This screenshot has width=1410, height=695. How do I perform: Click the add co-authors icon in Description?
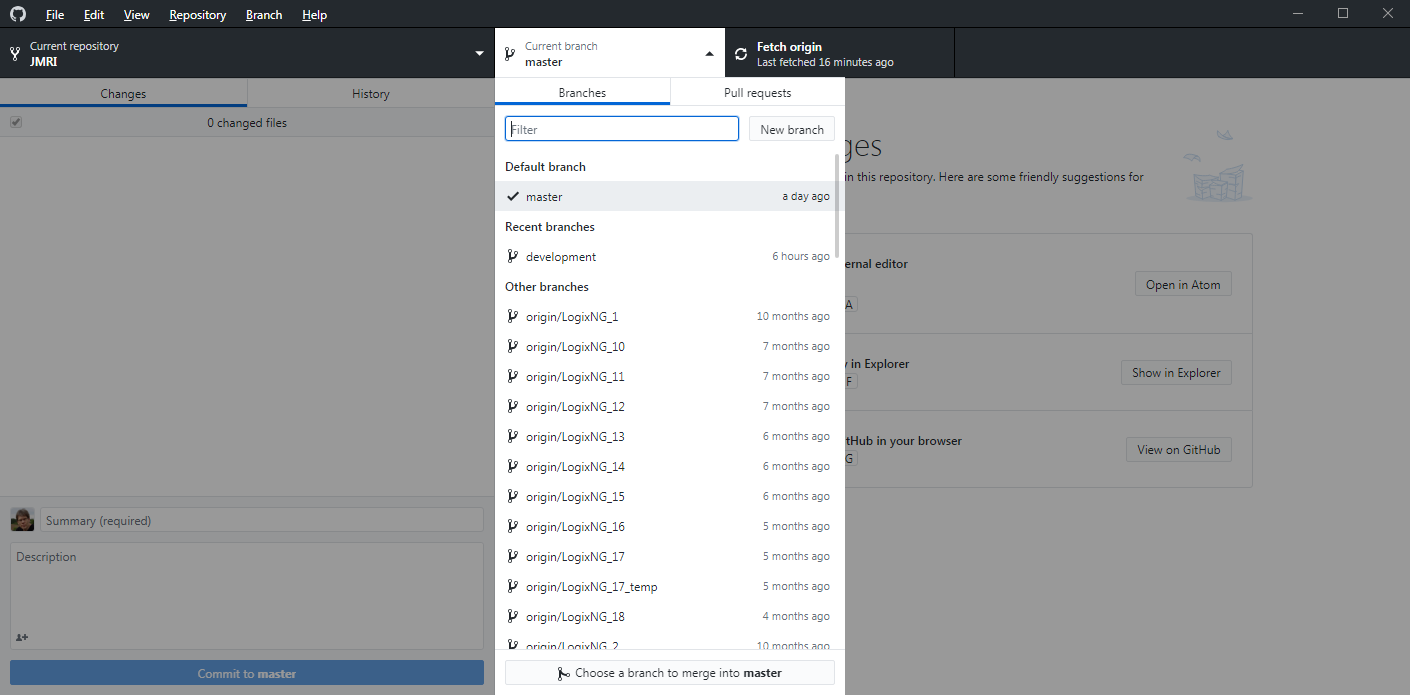click(22, 637)
